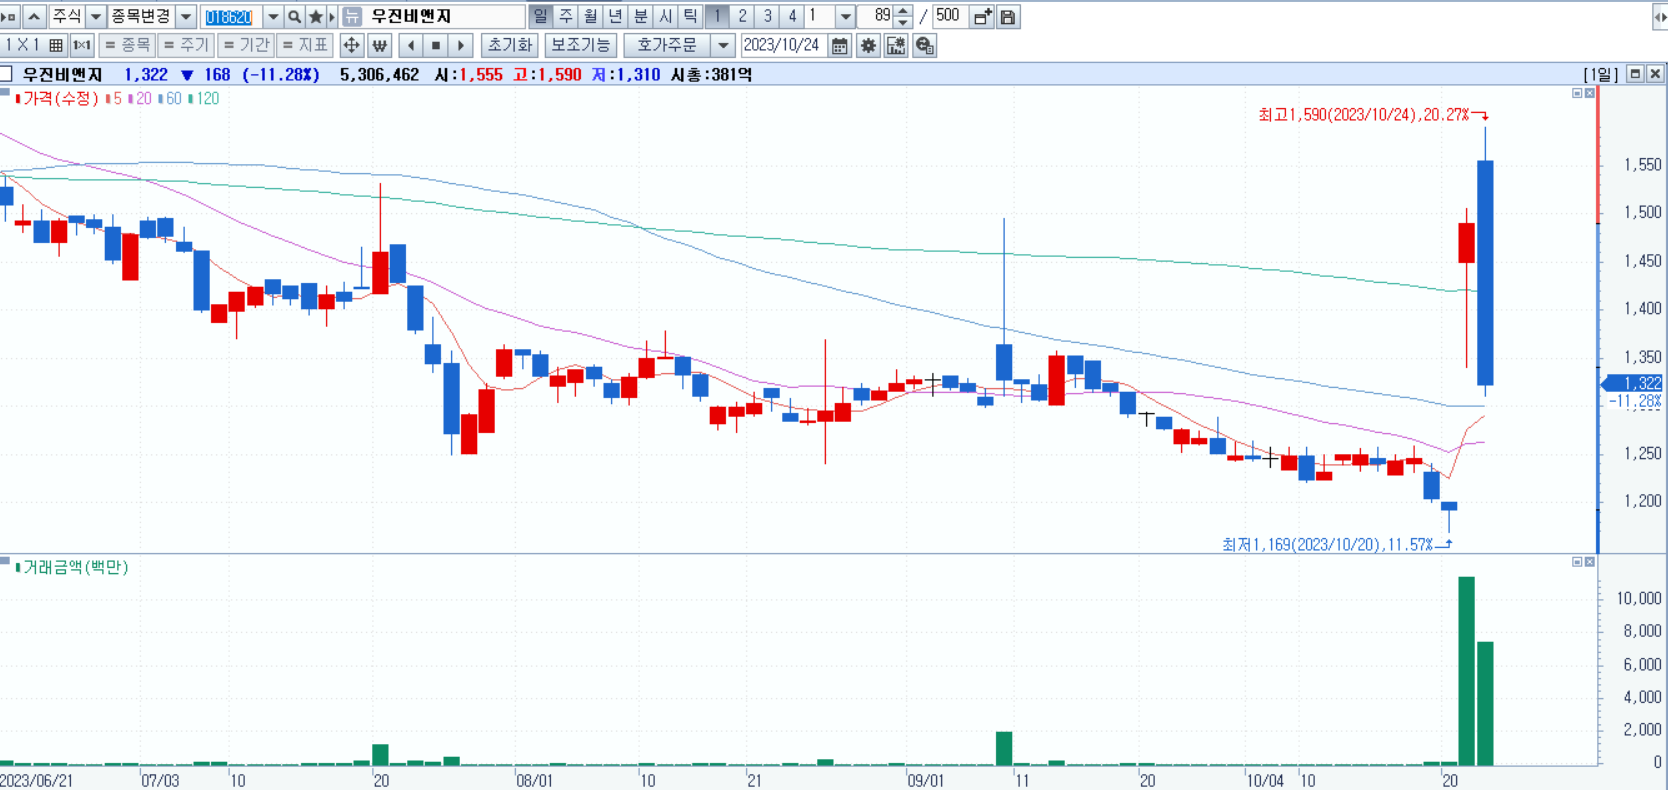The height and width of the screenshot is (790, 1668).
Task: Click the 호가주문 order button
Action: pos(667,45)
